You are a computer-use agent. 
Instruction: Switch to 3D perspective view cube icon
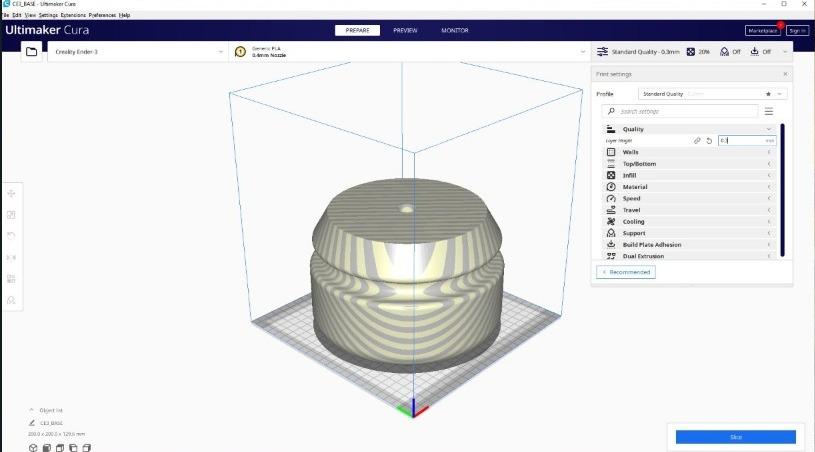pyautogui.click(x=33, y=448)
